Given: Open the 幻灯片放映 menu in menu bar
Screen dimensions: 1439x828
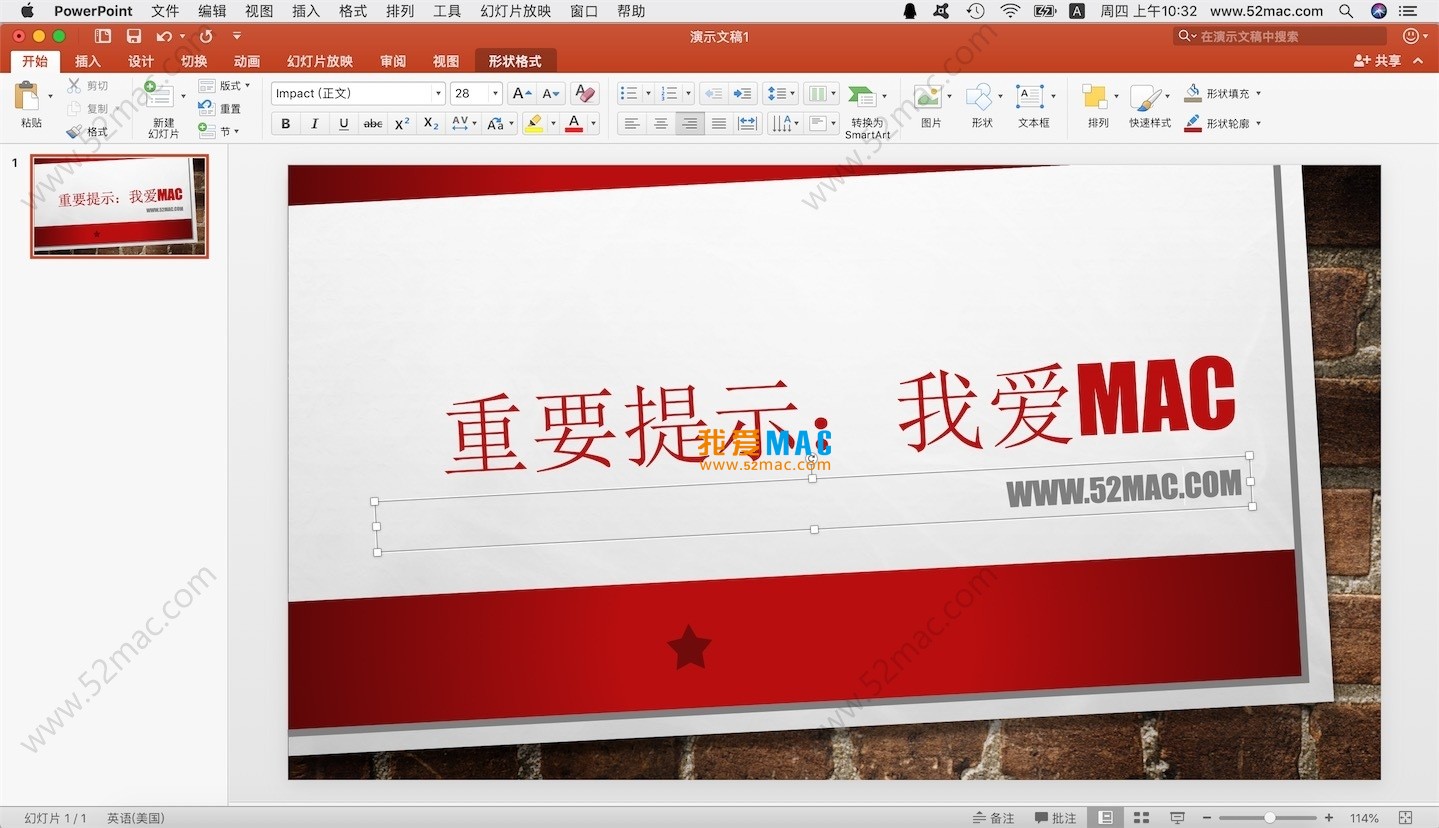Looking at the screenshot, I should (516, 11).
